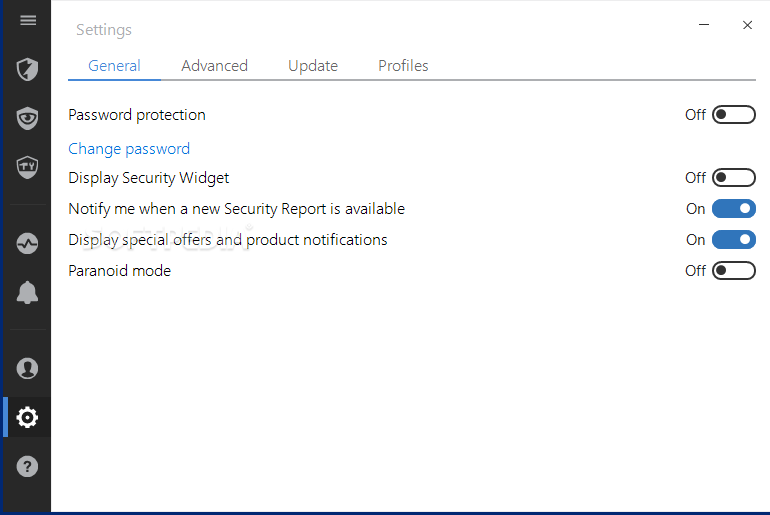Turn on Display Security Widget toggle
770x515 pixels.
pos(734,178)
